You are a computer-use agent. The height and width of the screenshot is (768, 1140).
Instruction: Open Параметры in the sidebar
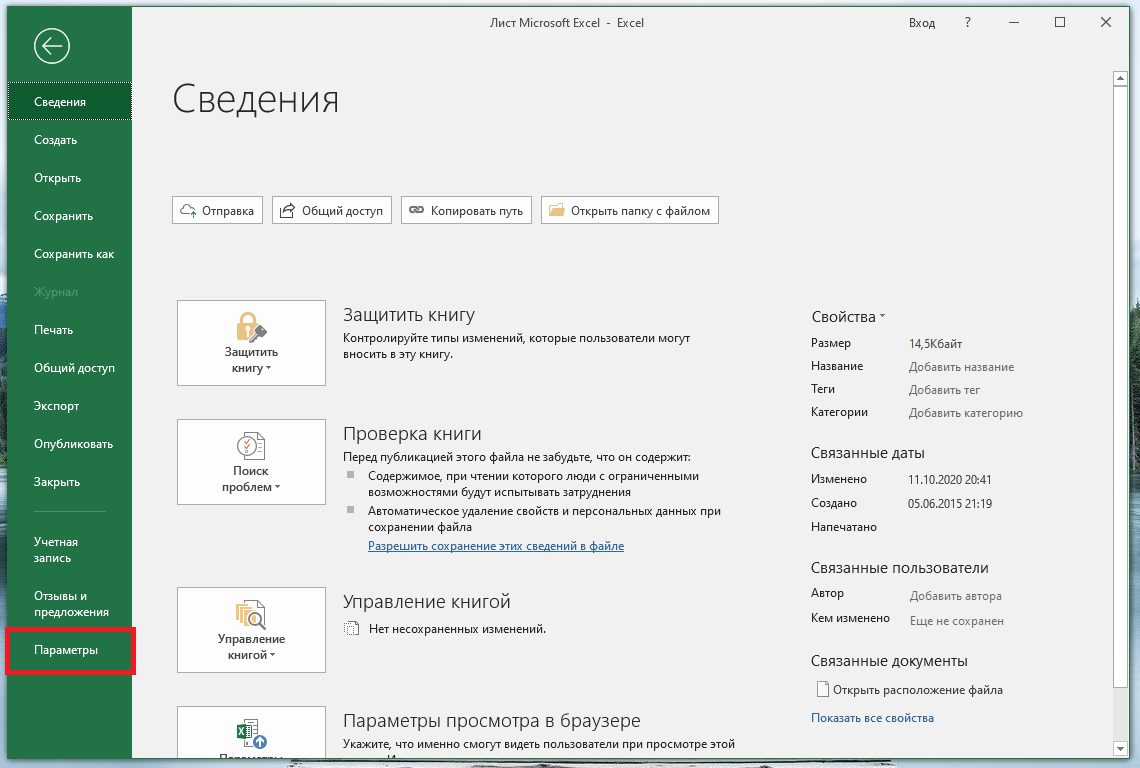[x=70, y=650]
